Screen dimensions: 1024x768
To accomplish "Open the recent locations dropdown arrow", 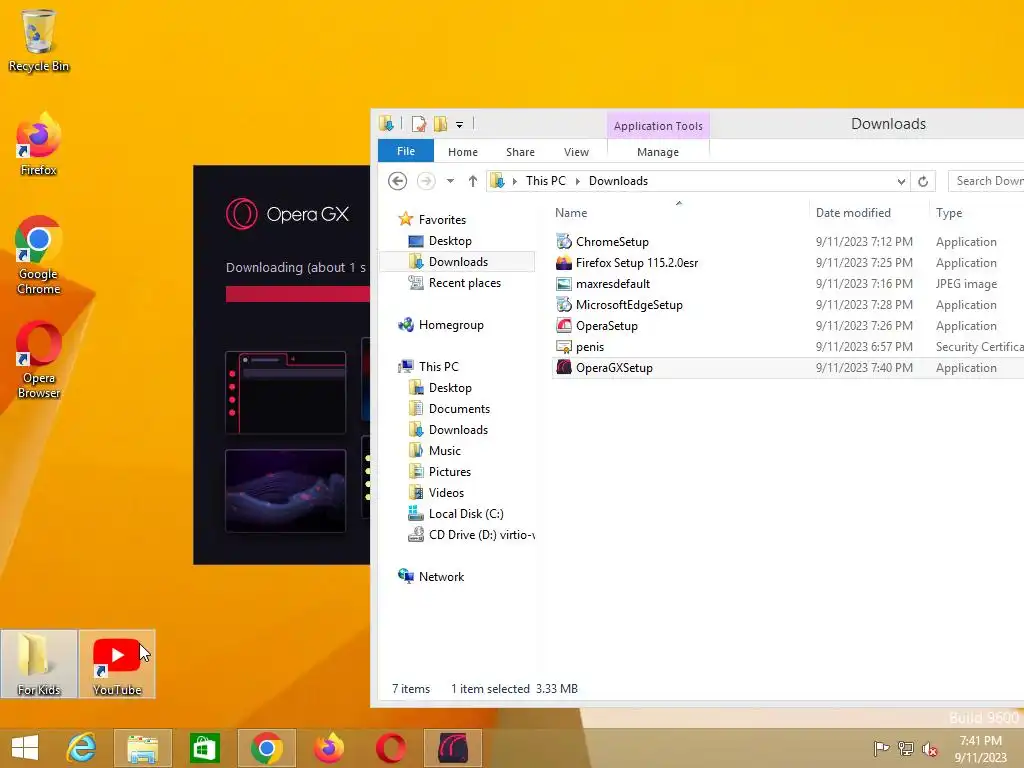I will 450,181.
